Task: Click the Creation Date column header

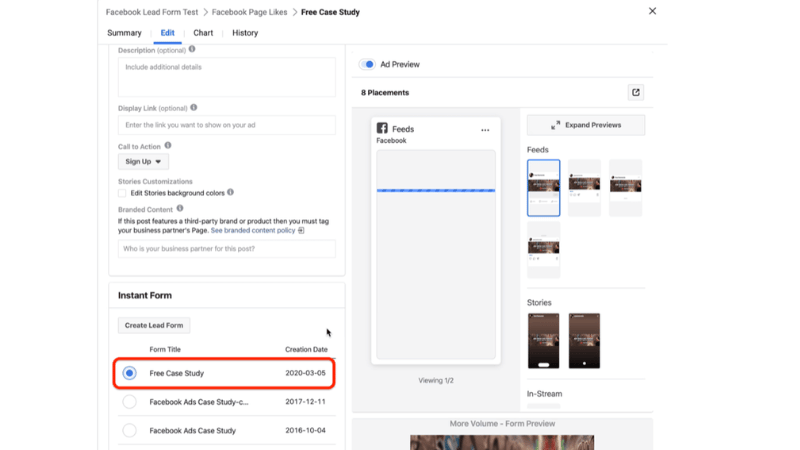Action: click(306, 349)
